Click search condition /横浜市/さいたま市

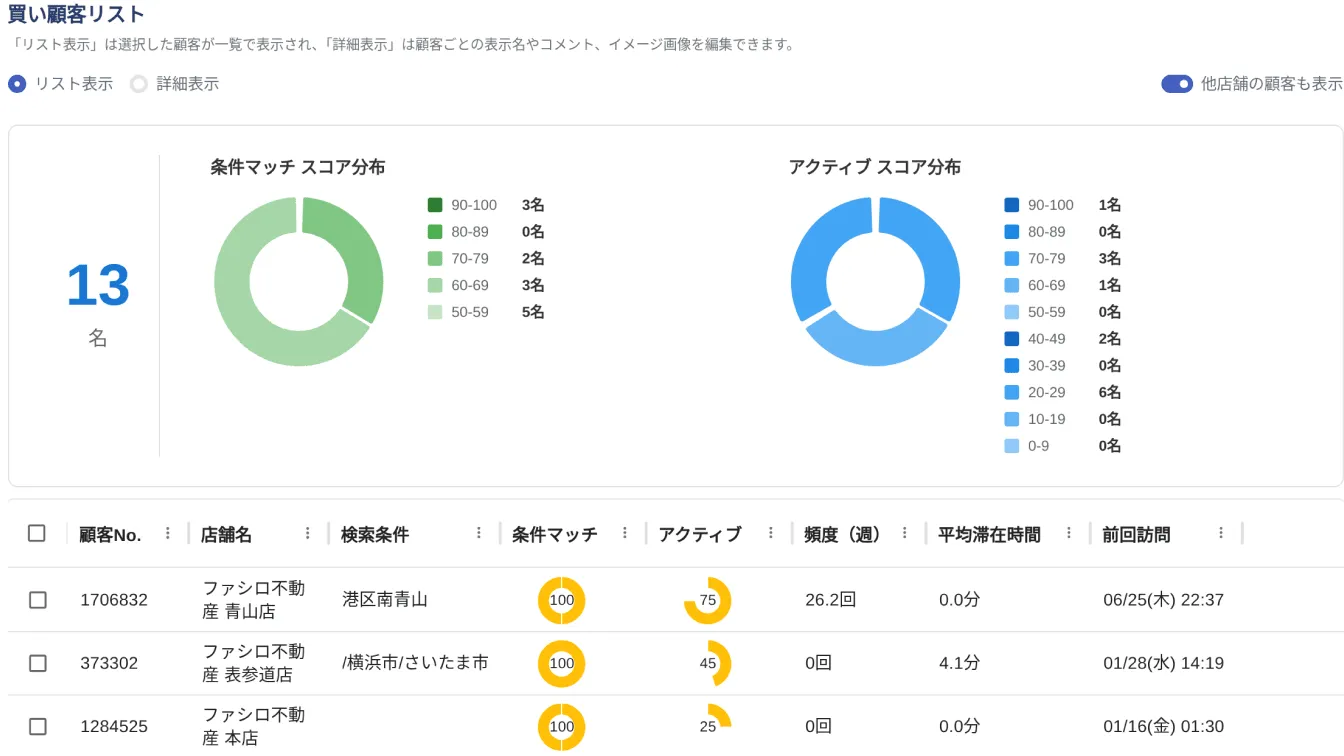pos(415,663)
